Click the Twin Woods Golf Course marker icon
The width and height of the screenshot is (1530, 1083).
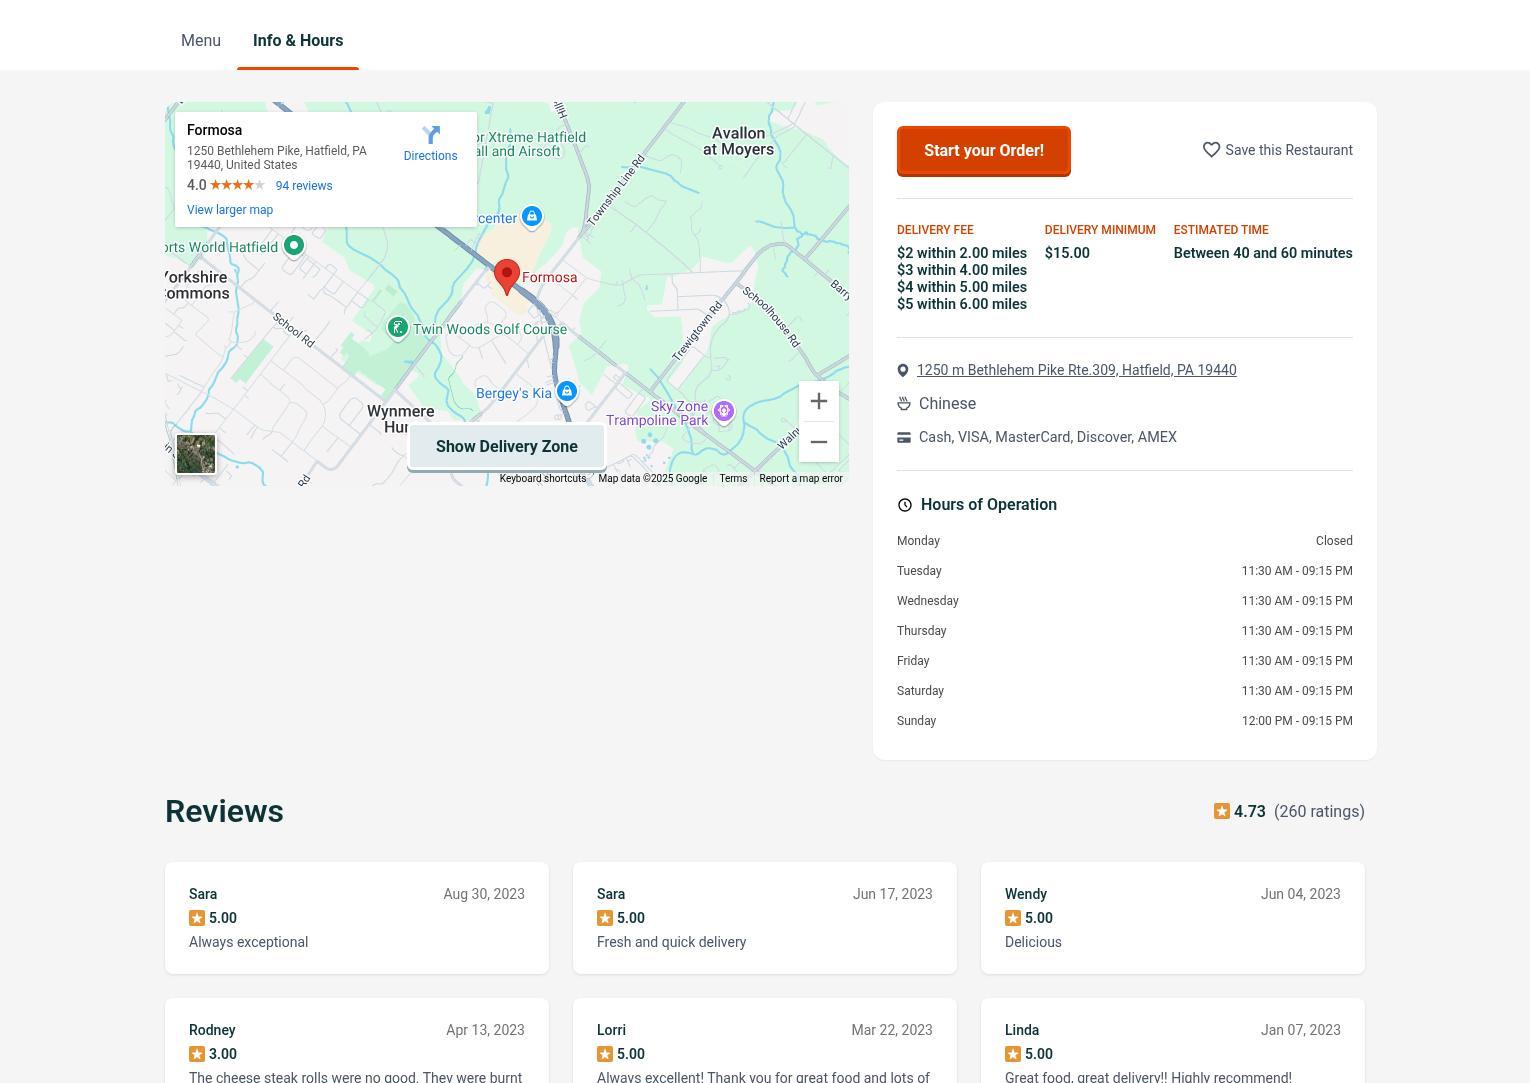coord(398,327)
